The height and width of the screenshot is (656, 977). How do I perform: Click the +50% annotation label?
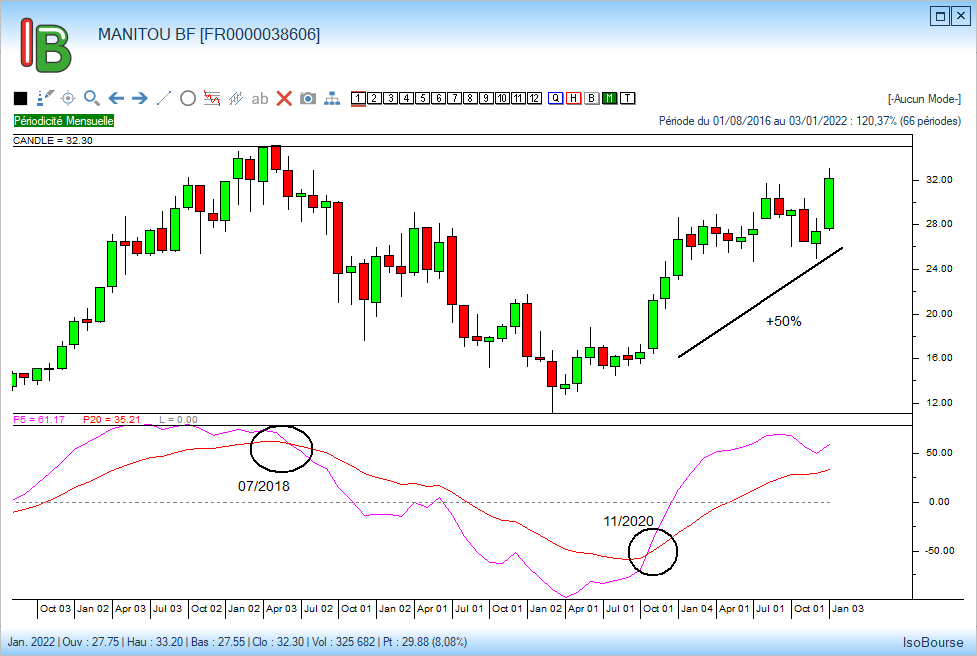784,321
